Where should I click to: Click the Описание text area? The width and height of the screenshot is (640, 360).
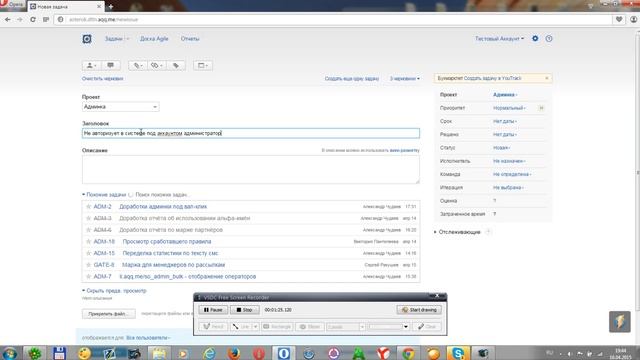pos(251,169)
